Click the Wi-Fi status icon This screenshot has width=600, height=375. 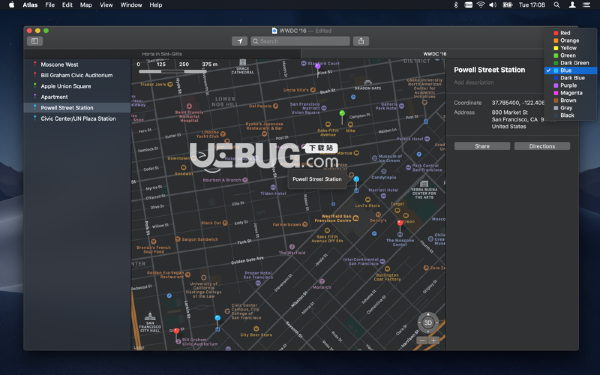(481, 5)
